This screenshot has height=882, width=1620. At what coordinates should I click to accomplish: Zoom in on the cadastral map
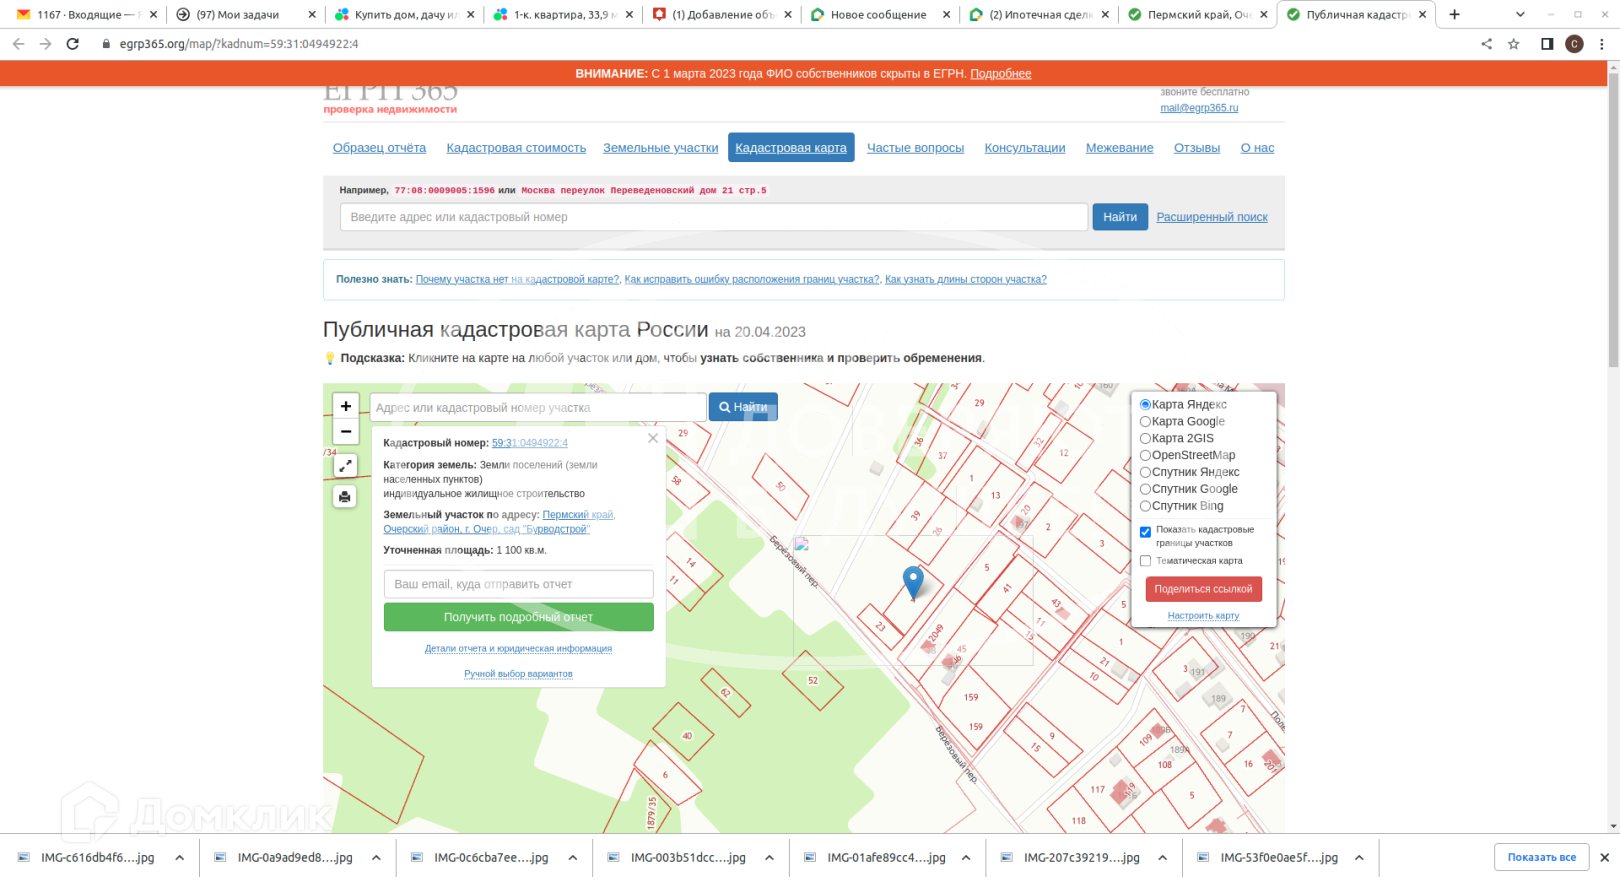pos(346,406)
